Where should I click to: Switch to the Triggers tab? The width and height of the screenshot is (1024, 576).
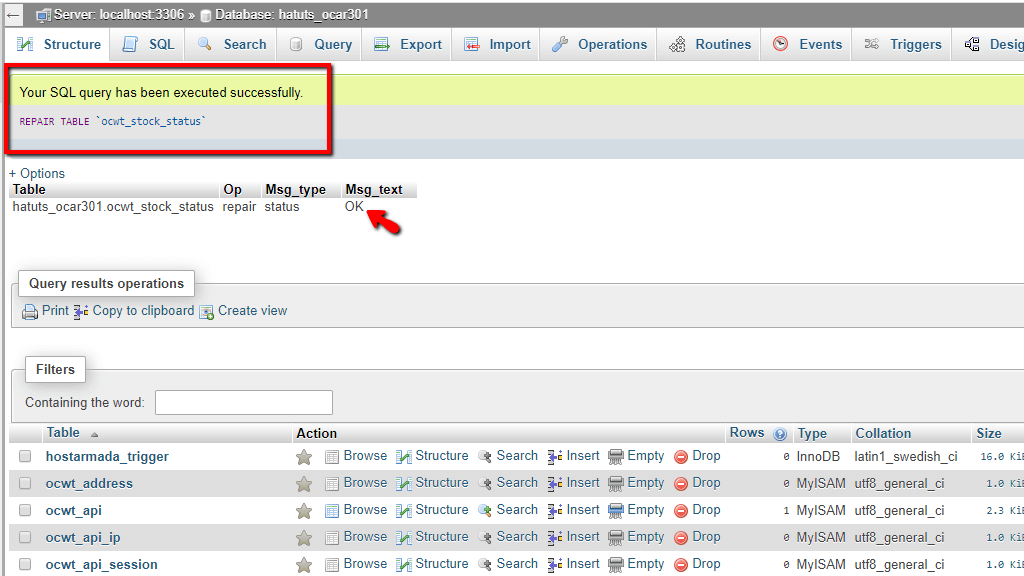pos(903,44)
